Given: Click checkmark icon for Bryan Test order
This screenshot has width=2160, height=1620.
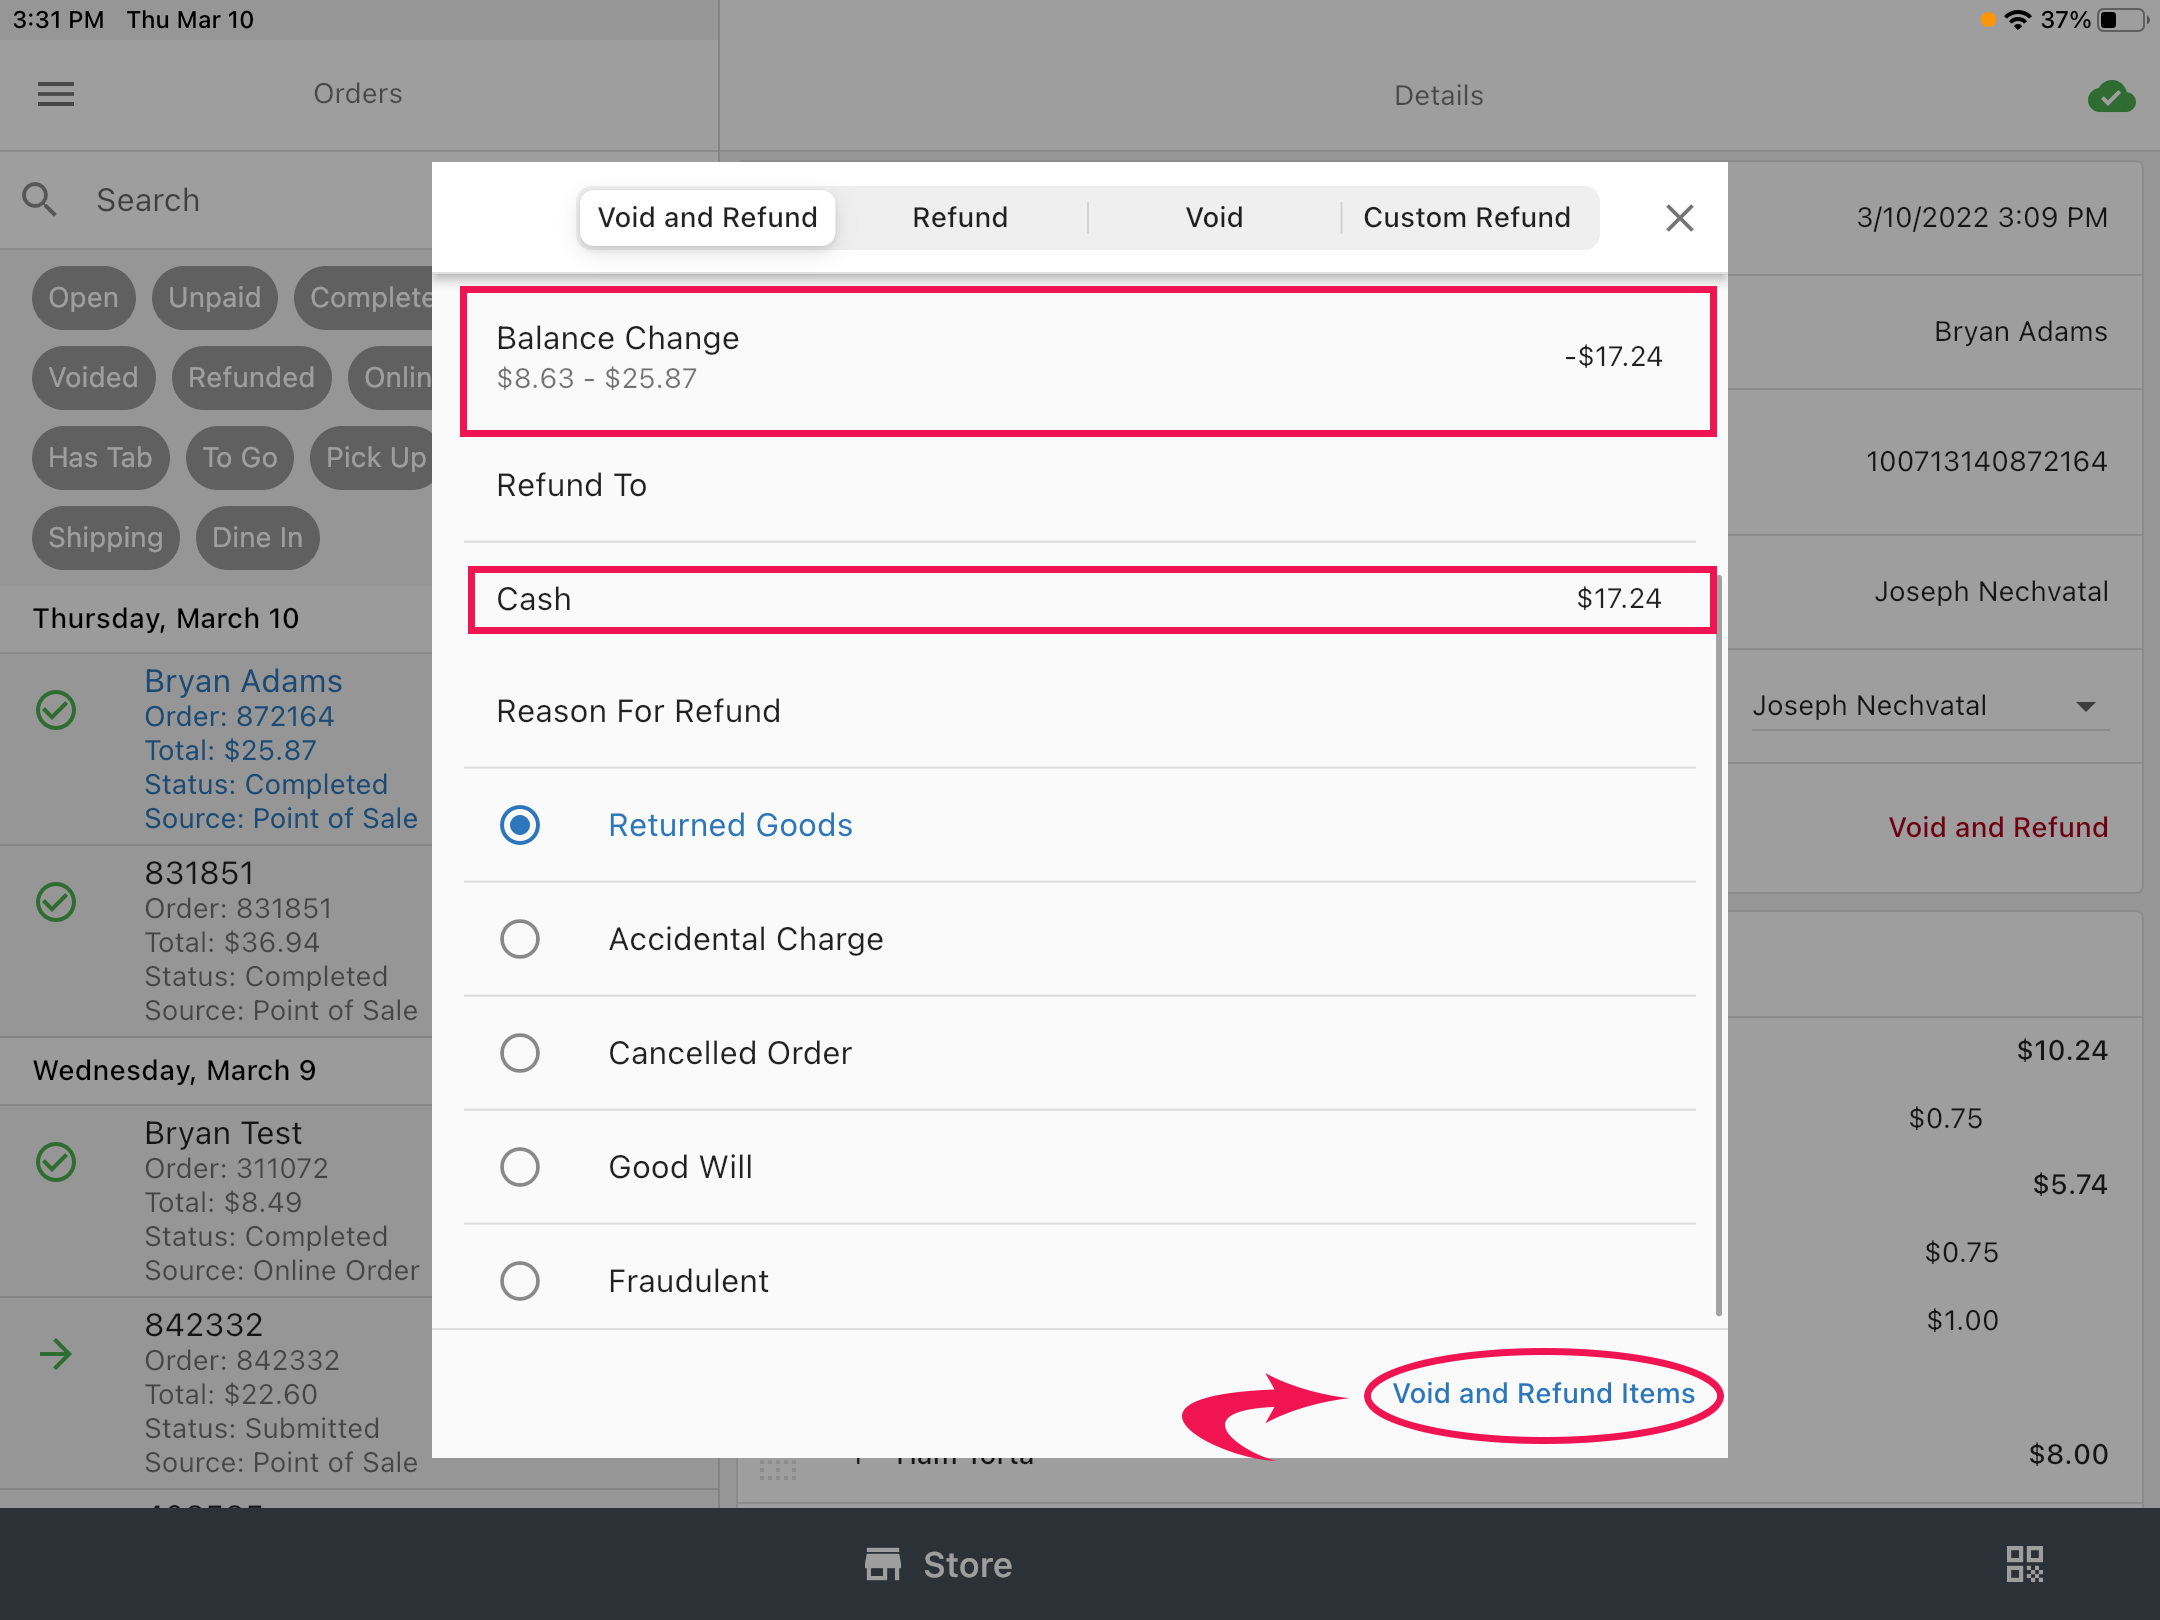Looking at the screenshot, I should click(x=56, y=1162).
